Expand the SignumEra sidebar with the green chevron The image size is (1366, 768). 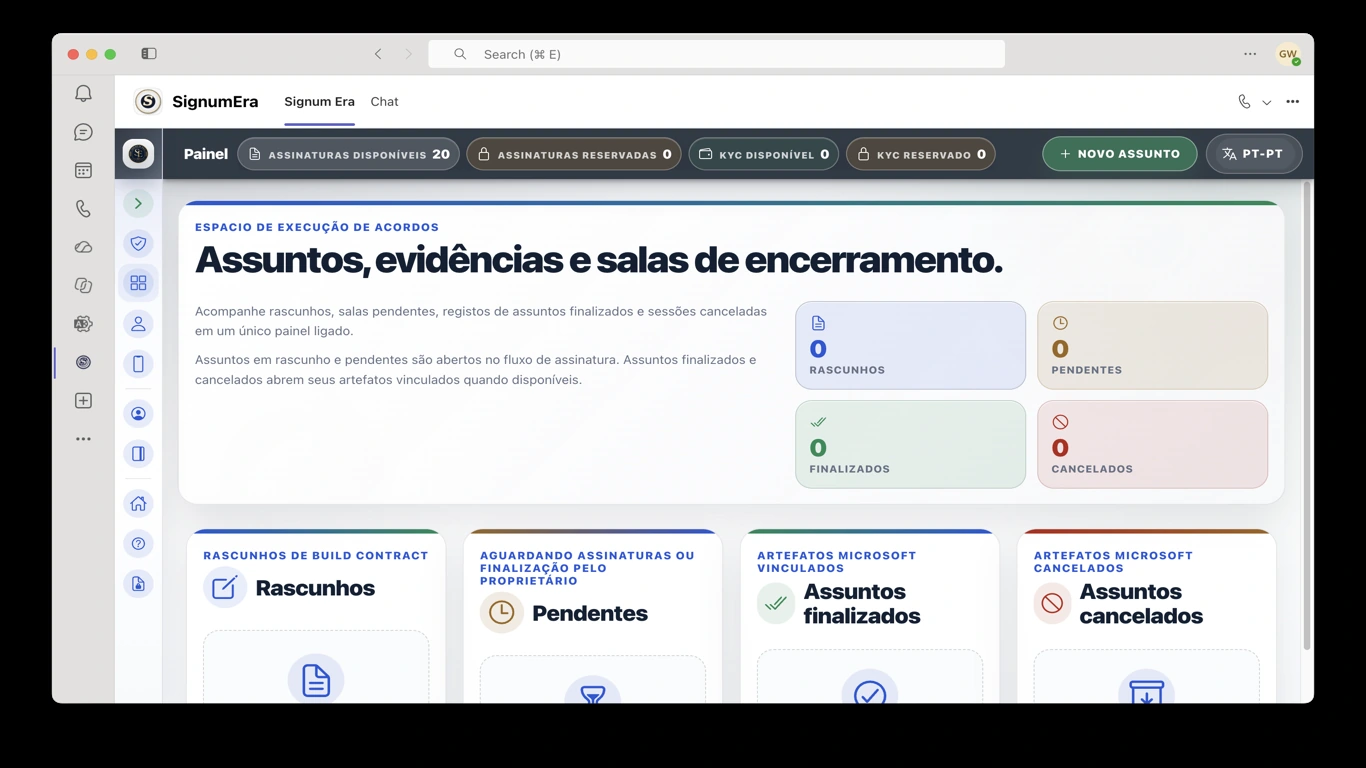pyautogui.click(x=138, y=204)
